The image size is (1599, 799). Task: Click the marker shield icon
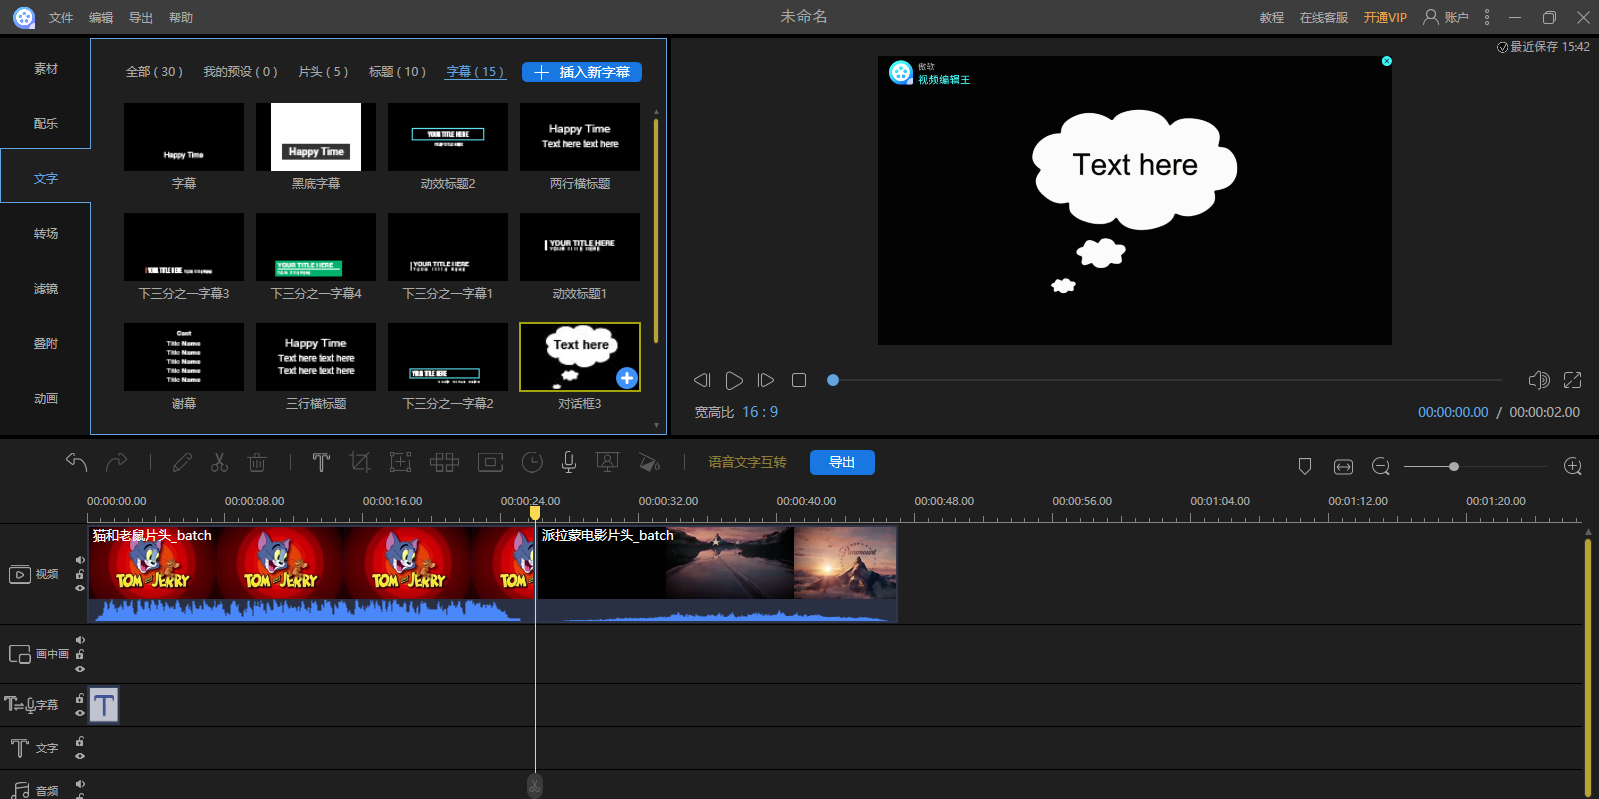[x=1305, y=467]
